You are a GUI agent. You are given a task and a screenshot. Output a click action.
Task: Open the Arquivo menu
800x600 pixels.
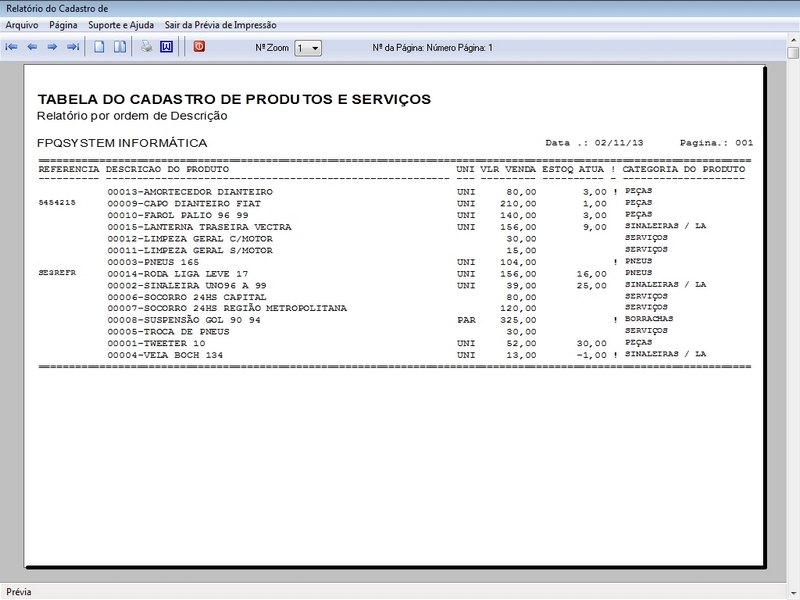click(x=22, y=25)
